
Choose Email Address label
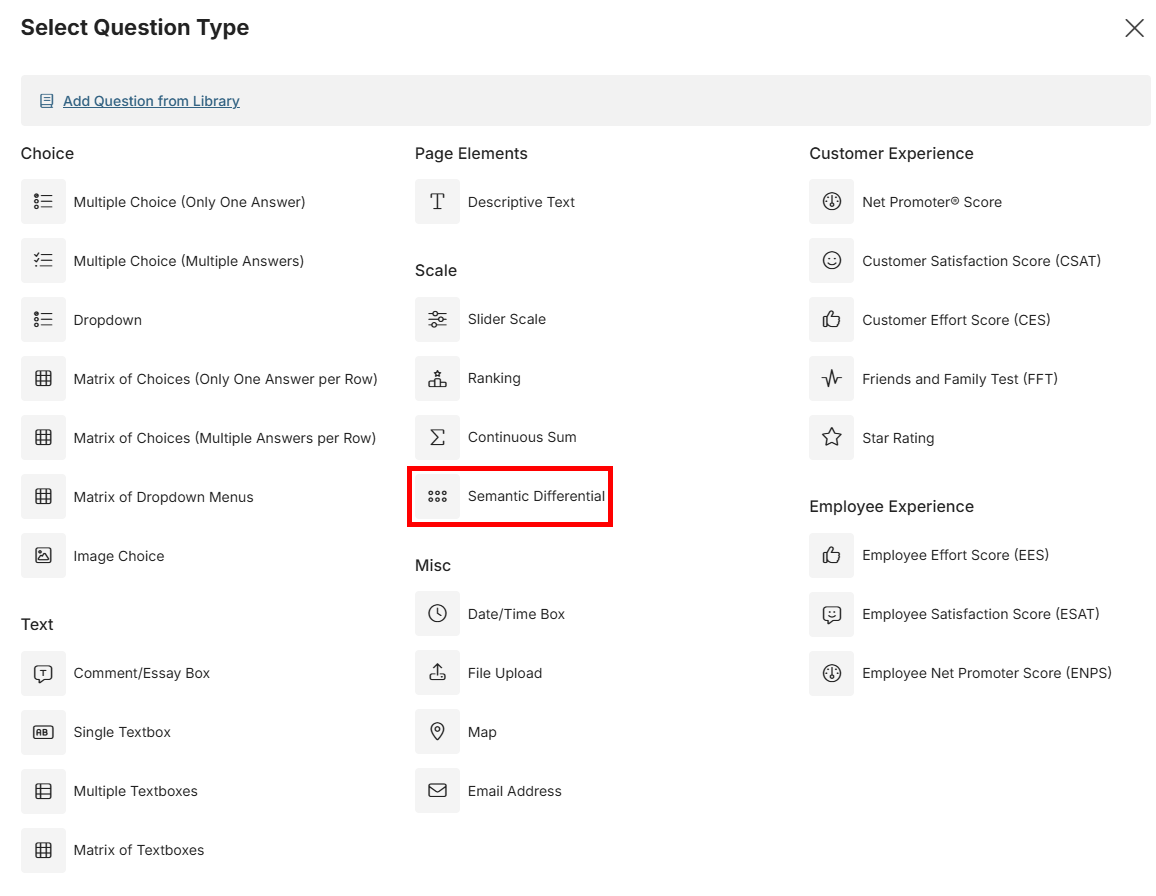[x=515, y=791]
